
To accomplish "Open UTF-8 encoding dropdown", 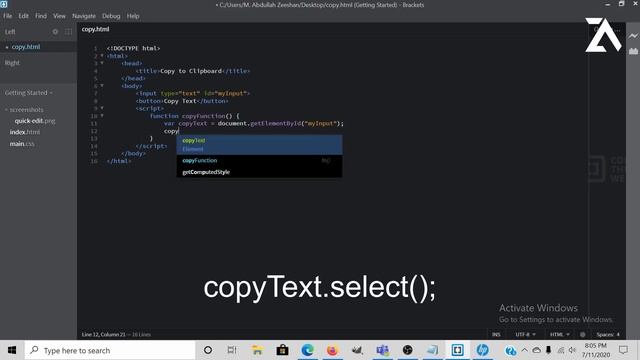I will click(x=525, y=334).
